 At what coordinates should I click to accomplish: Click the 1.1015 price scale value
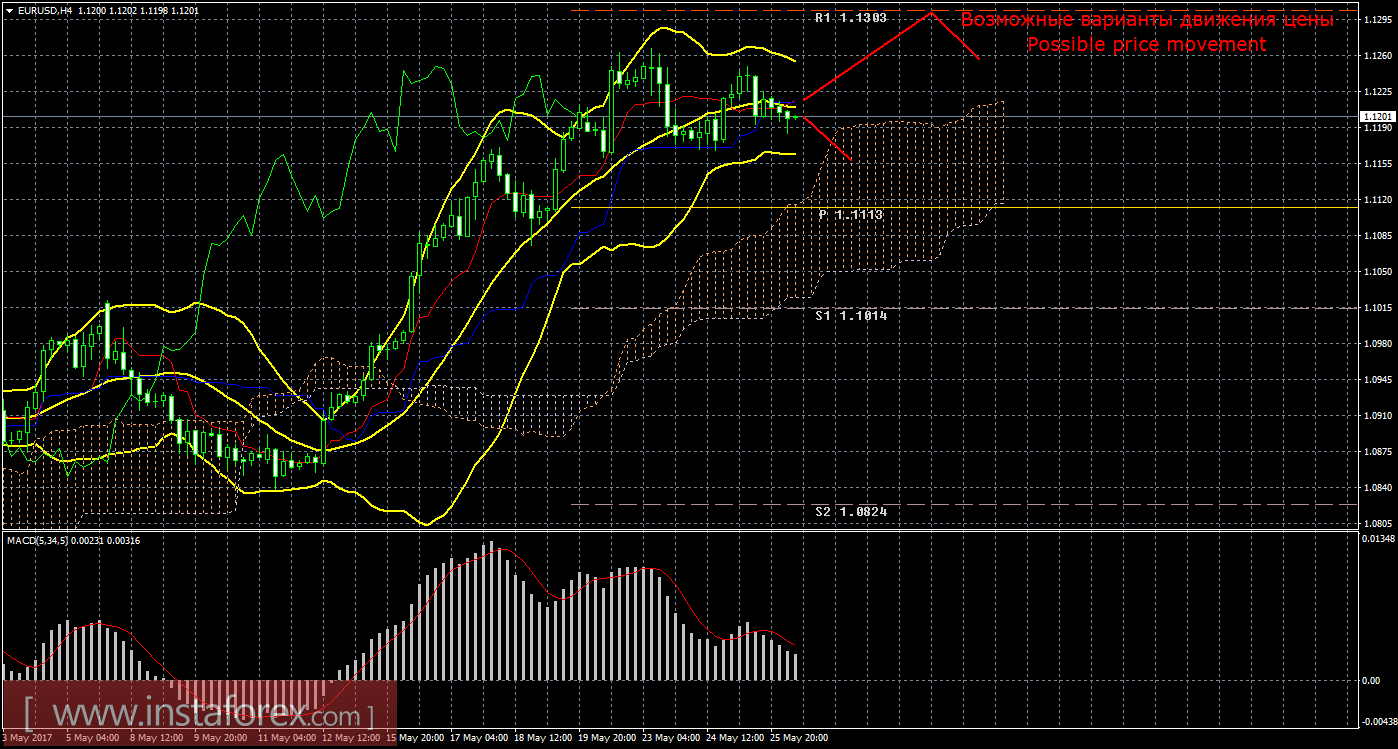[1378, 307]
